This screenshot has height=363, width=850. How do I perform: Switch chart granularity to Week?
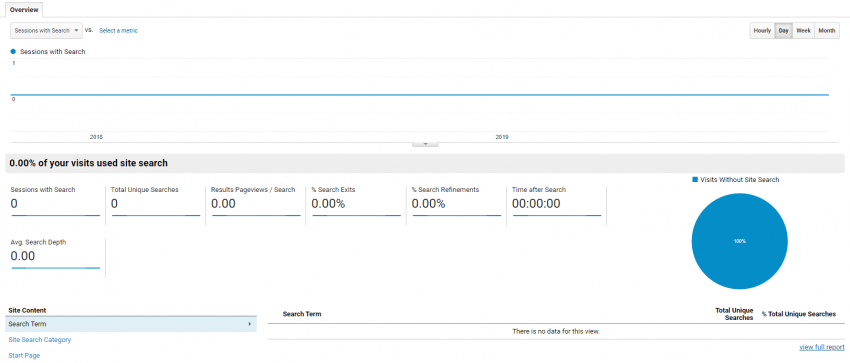[803, 31]
